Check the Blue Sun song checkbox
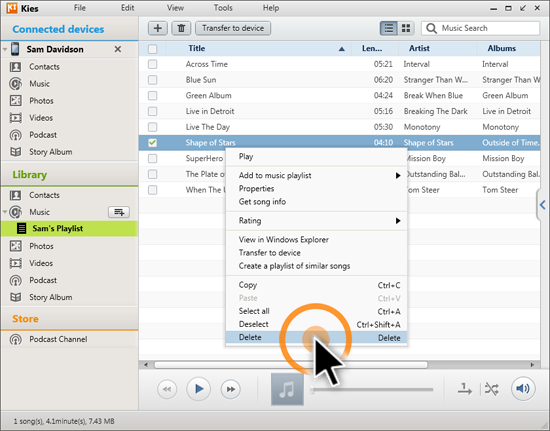 coord(153,80)
